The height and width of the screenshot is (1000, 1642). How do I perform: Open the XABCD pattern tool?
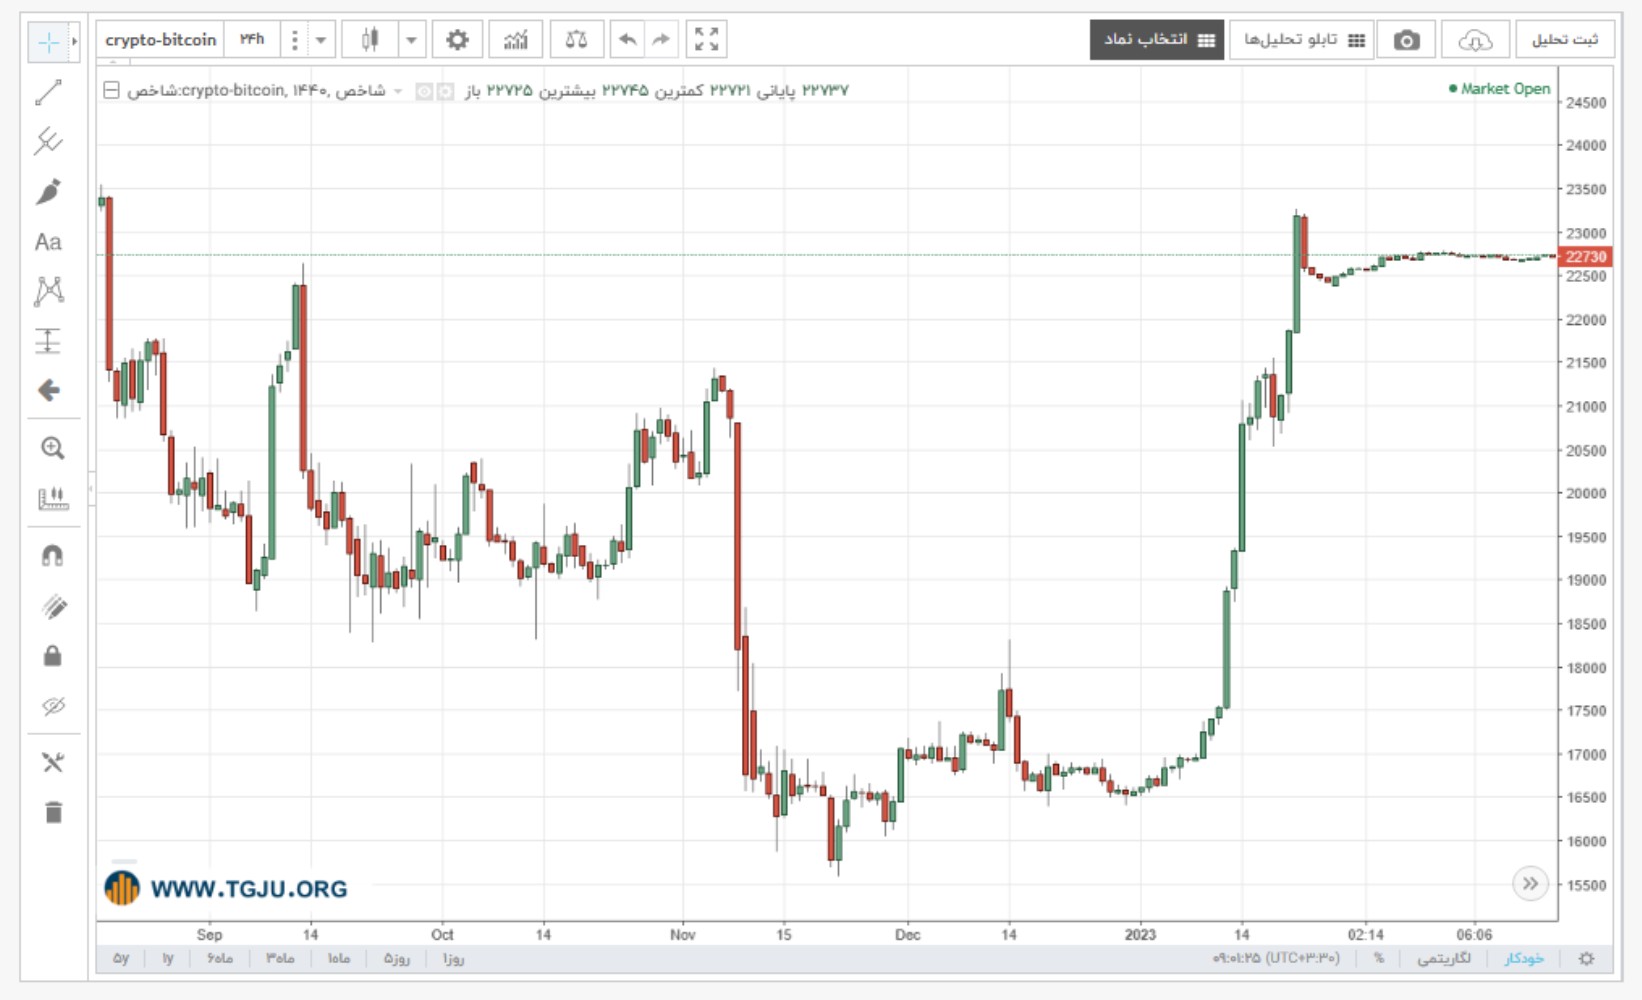pos(48,291)
